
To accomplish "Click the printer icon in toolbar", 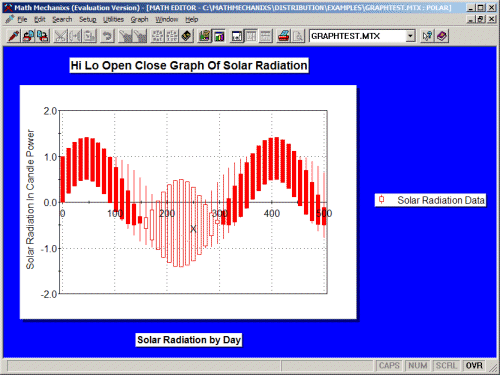I will pyautogui.click(x=283, y=36).
